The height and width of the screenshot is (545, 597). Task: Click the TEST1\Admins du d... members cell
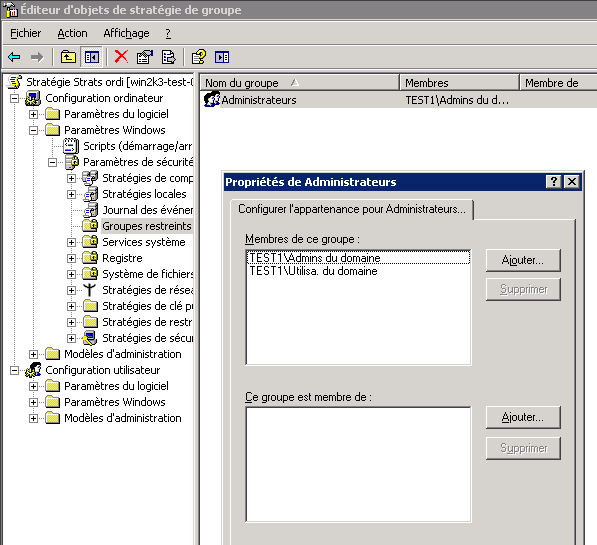coord(457,100)
